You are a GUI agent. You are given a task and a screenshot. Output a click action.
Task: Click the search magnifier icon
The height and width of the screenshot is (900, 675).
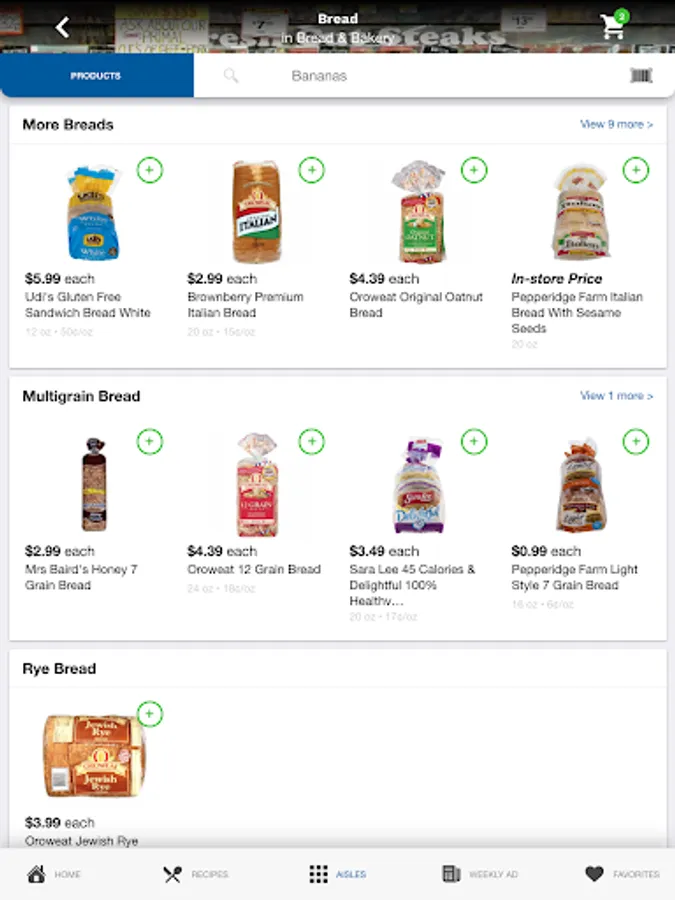click(231, 76)
